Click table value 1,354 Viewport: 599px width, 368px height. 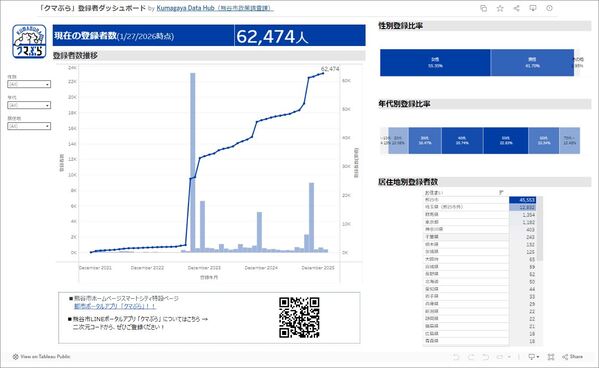click(529, 215)
